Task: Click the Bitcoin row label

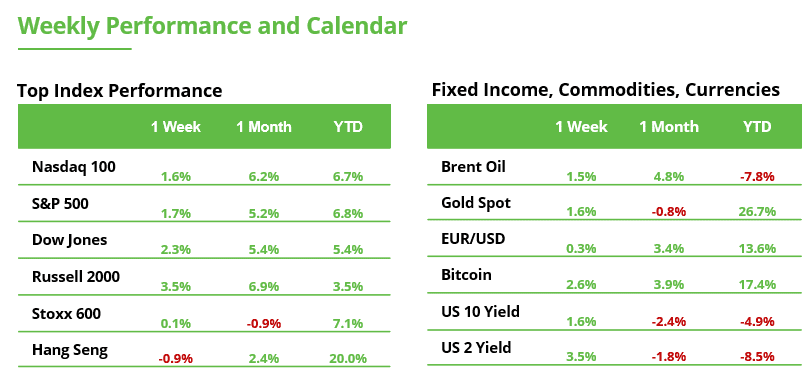Action: 466,275
